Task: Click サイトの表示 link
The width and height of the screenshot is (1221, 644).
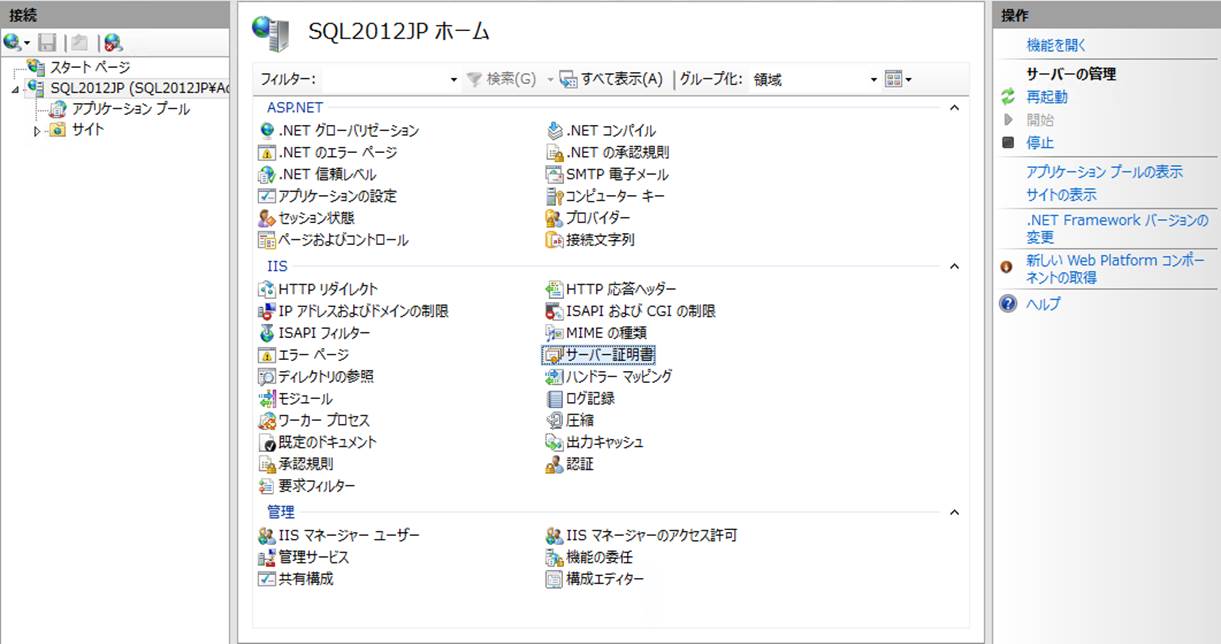Action: [x=1062, y=195]
